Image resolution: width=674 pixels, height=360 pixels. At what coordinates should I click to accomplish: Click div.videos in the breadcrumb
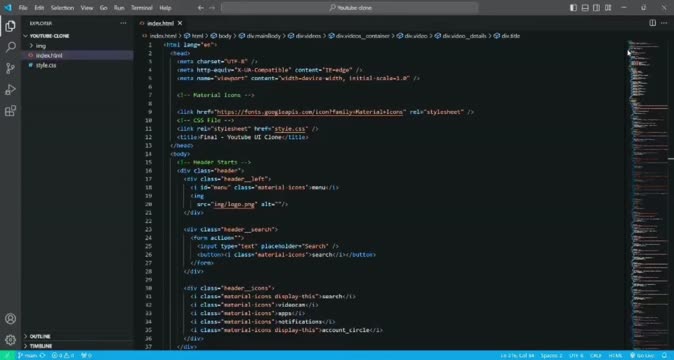click(308, 36)
